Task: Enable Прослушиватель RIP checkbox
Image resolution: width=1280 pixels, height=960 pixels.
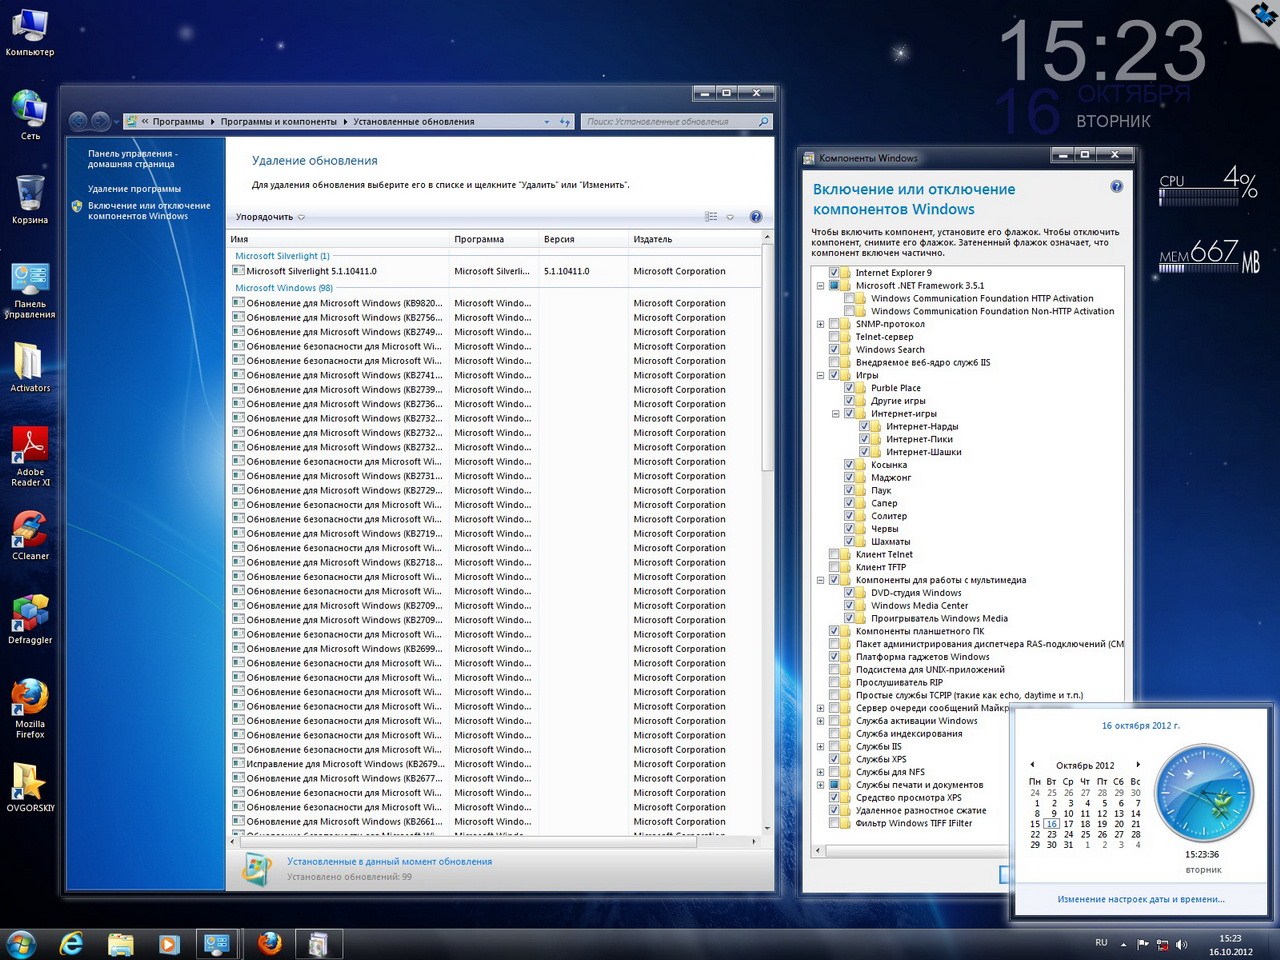Action: pyautogui.click(x=834, y=682)
